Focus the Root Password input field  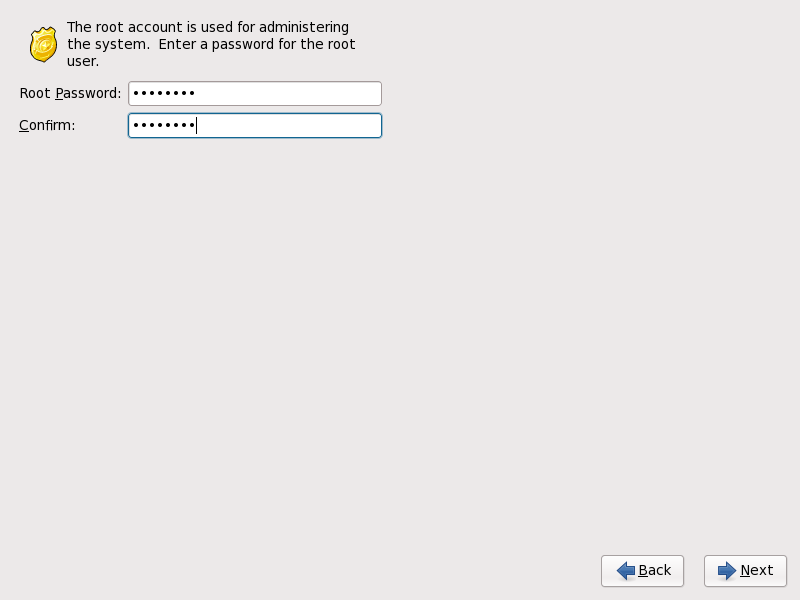pyautogui.click(x=255, y=93)
